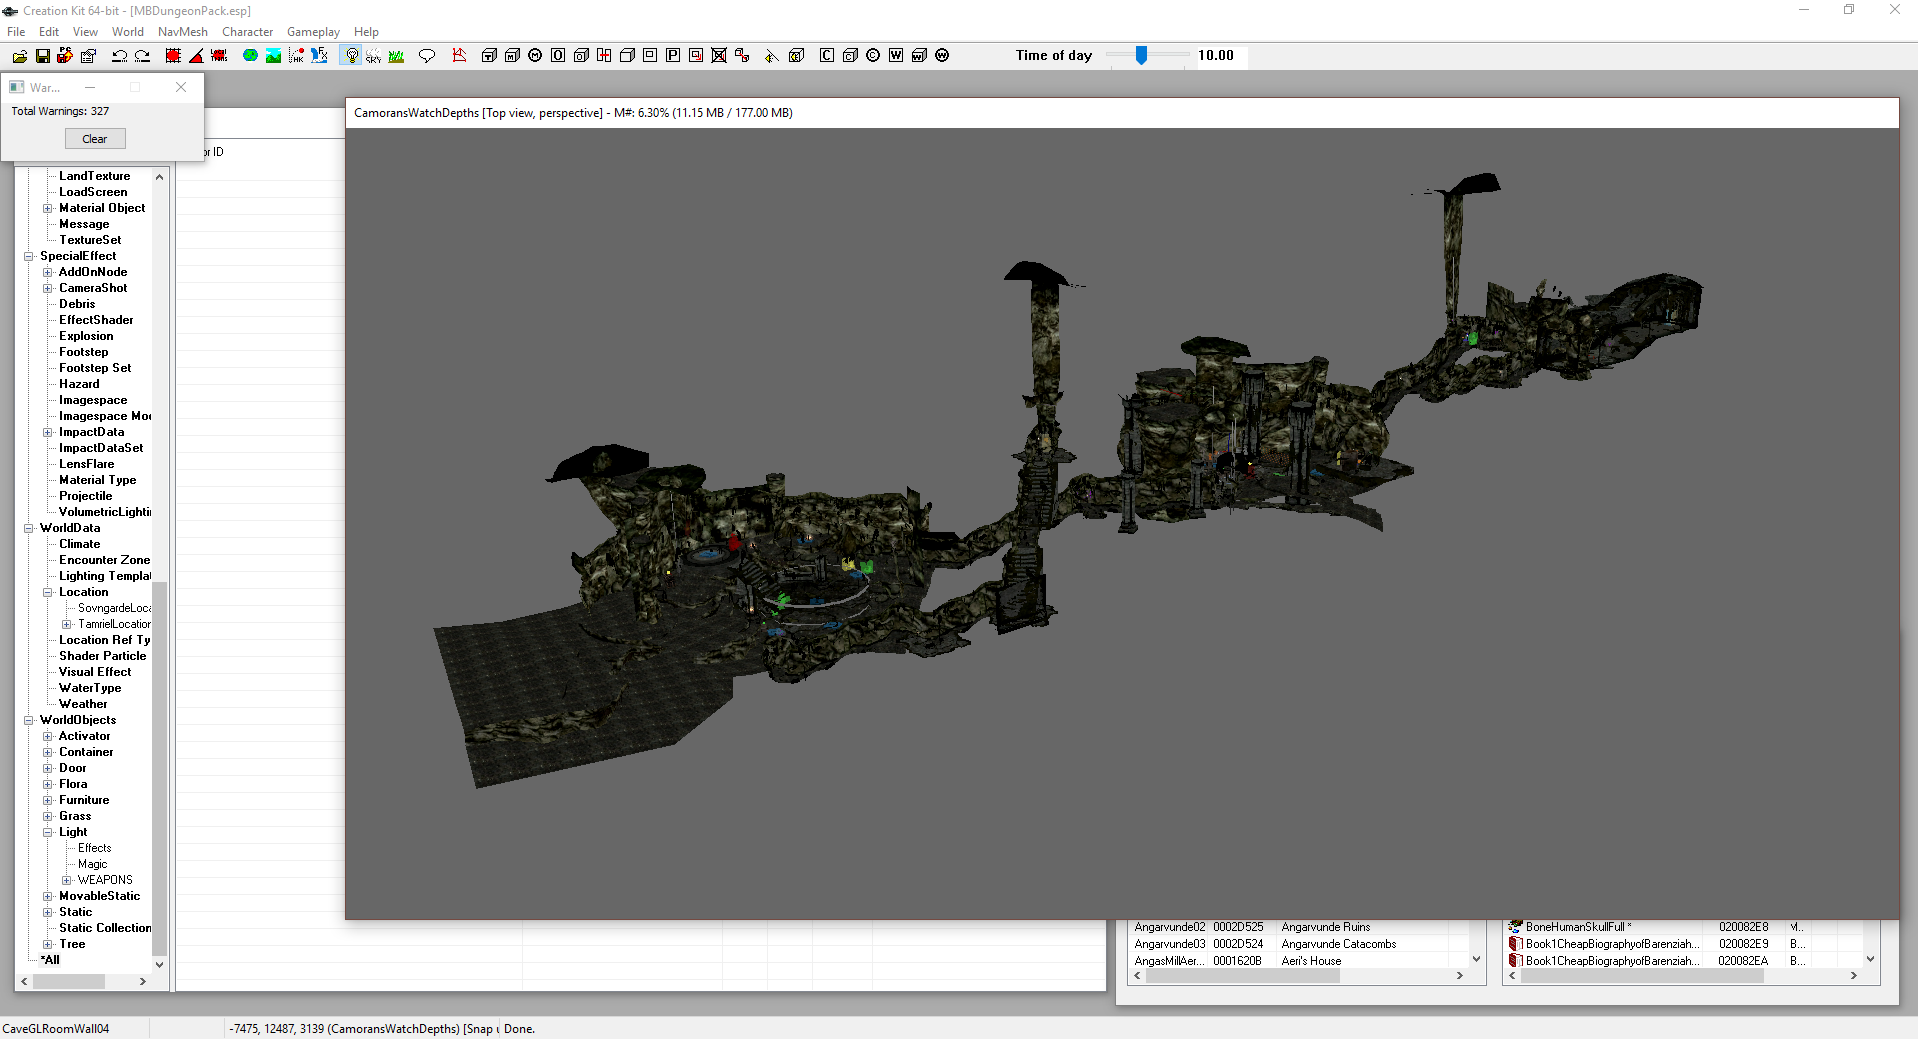Screen dimensions: 1918x1039
Task: Toggle the W cube toolbar button
Action: pyautogui.click(x=919, y=56)
